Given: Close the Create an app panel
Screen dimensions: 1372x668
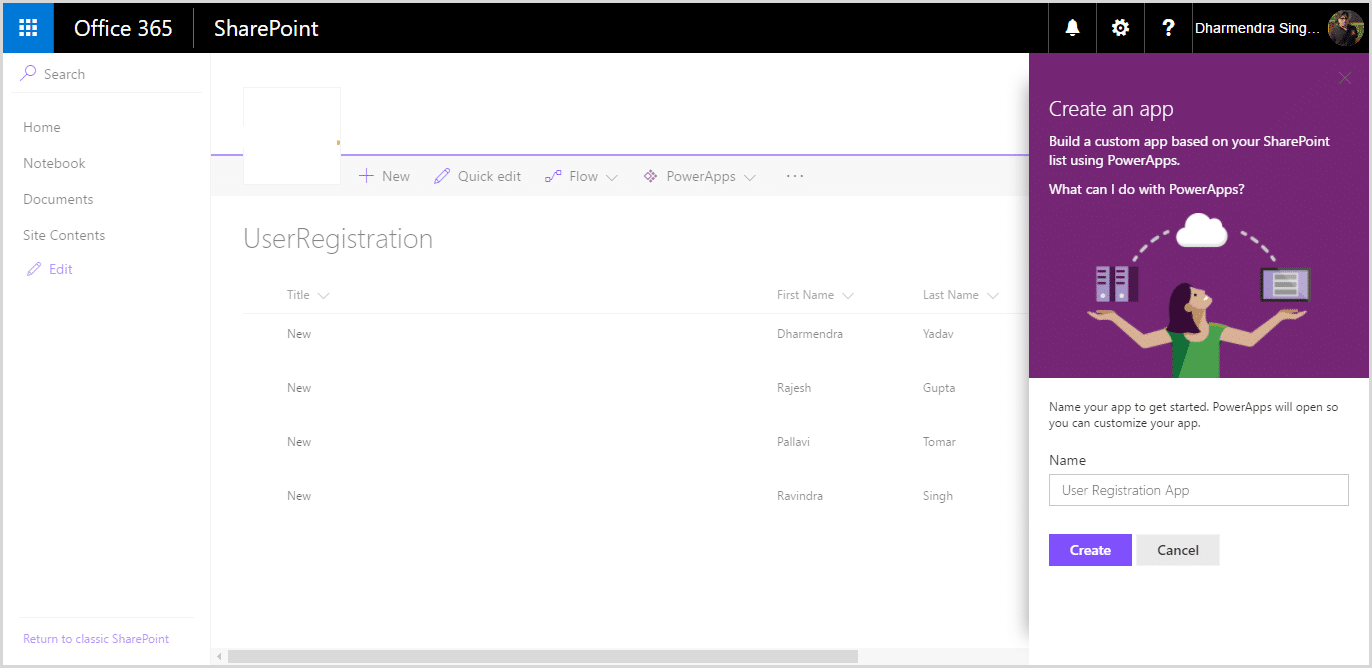Looking at the screenshot, I should pyautogui.click(x=1344, y=78).
